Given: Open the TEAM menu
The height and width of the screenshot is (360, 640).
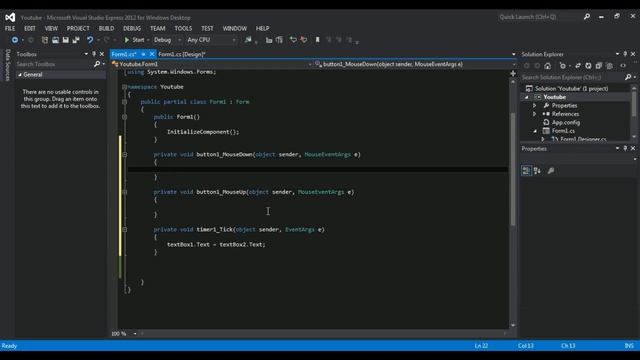Looking at the screenshot, I should pyautogui.click(x=158, y=29).
